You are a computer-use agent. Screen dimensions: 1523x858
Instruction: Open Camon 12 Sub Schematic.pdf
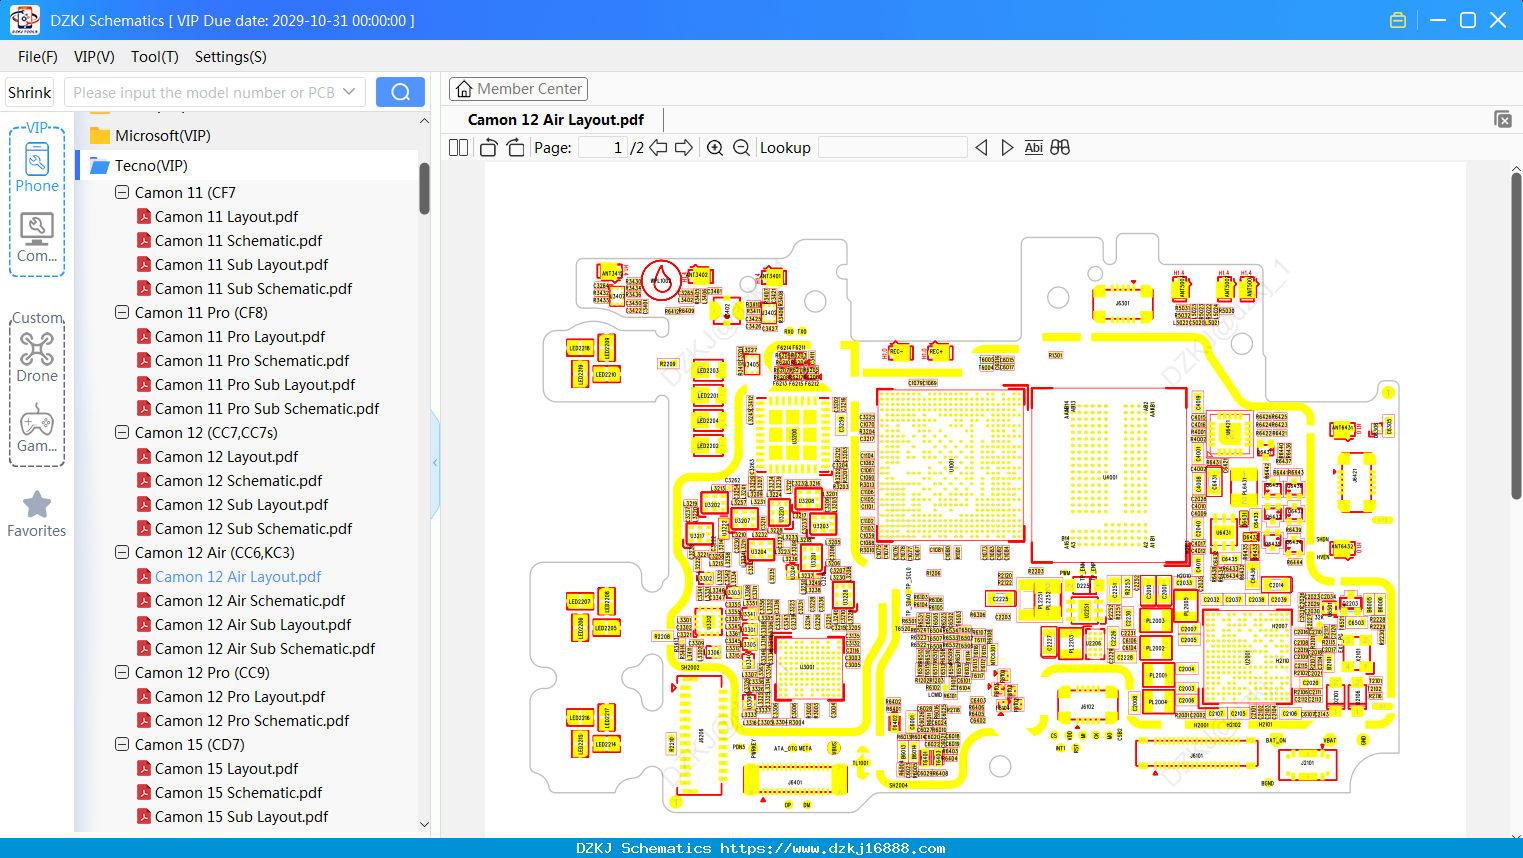tap(253, 528)
